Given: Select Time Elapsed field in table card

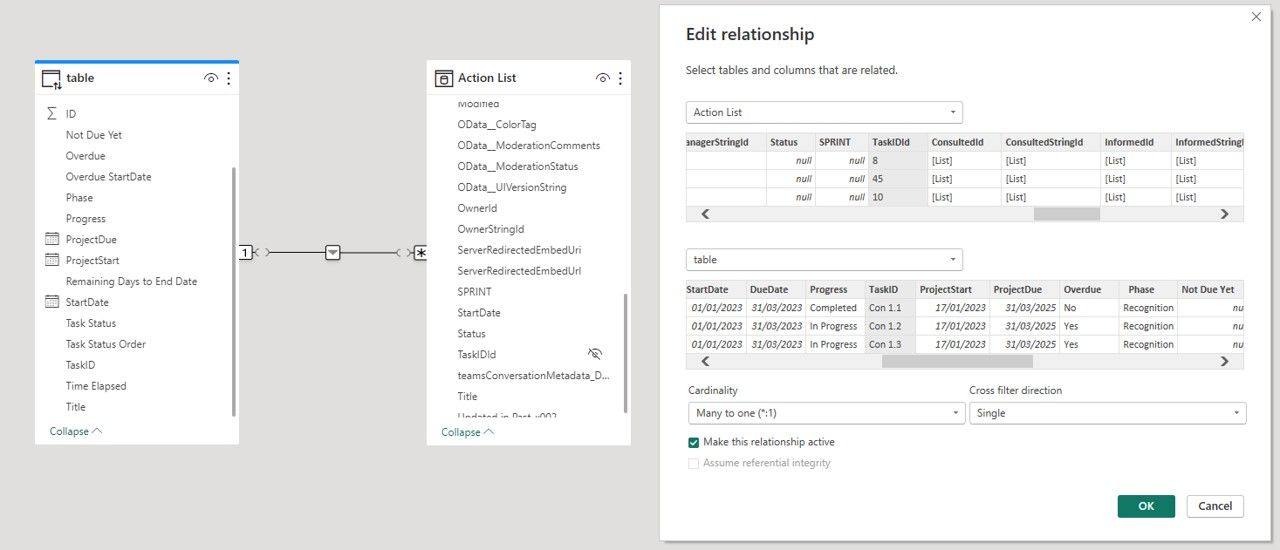Looking at the screenshot, I should [96, 386].
